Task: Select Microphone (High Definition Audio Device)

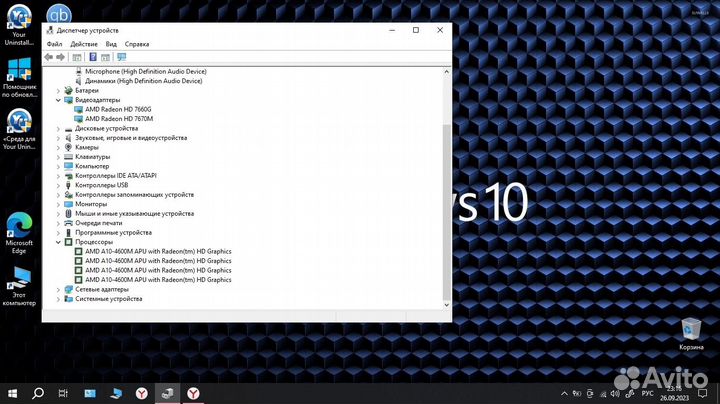Action: click(x=146, y=72)
